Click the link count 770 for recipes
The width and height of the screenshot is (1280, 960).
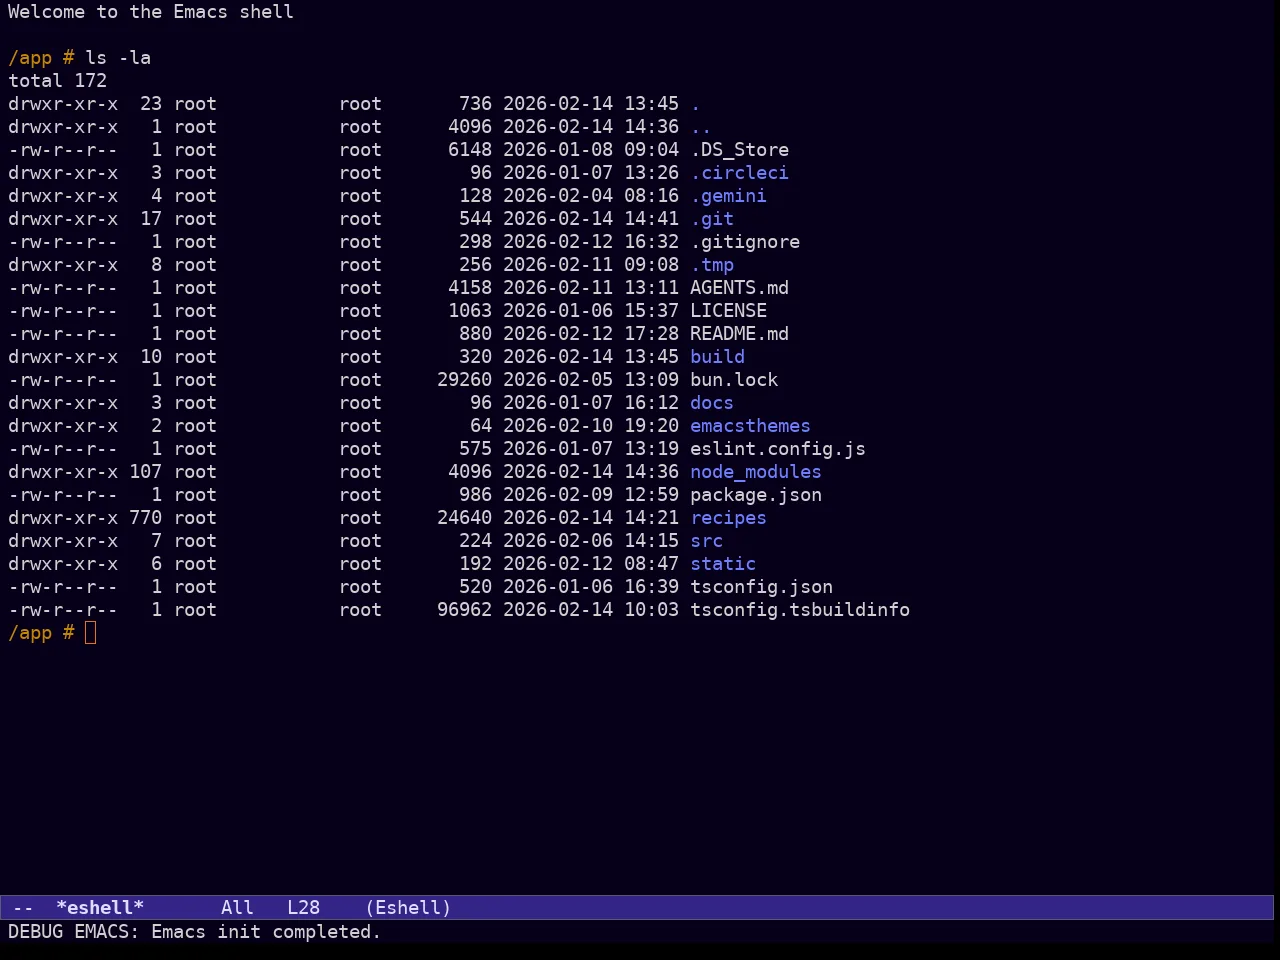pyautogui.click(x=145, y=518)
